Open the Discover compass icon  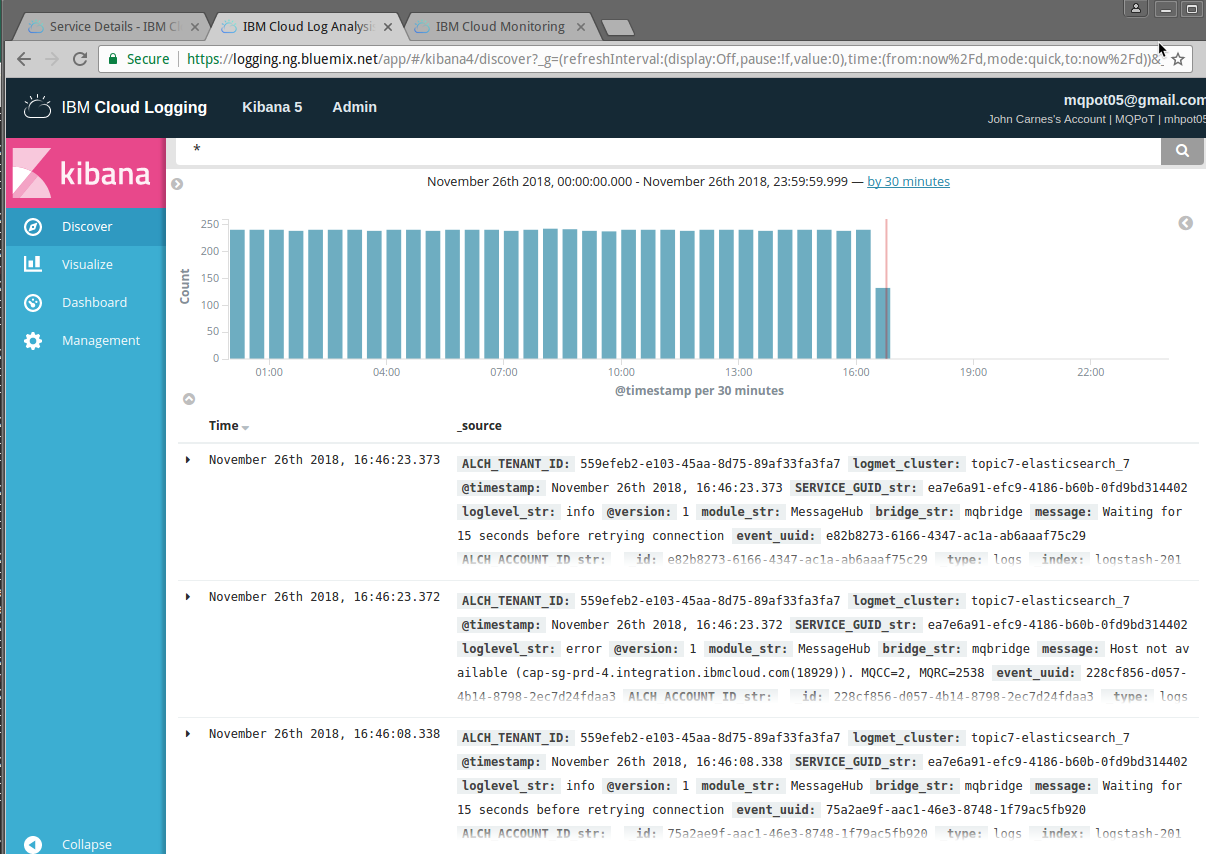pyautogui.click(x=33, y=227)
